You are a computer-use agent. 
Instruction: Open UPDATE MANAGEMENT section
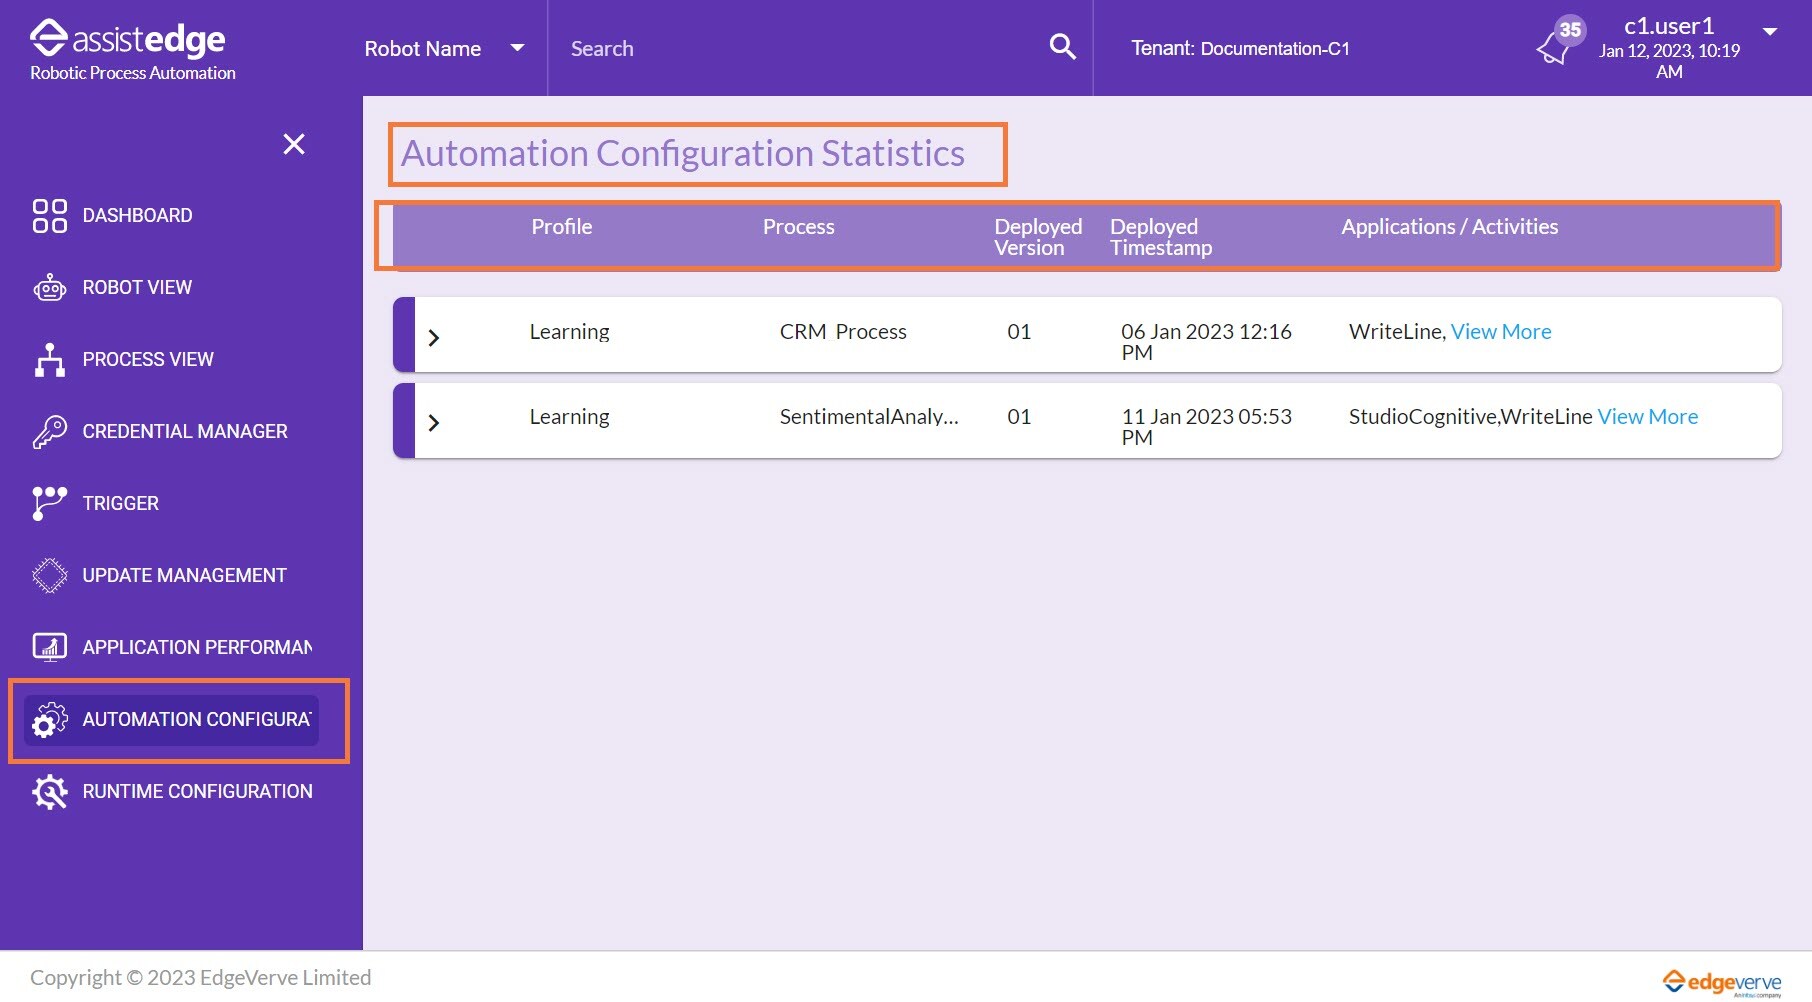(x=184, y=576)
